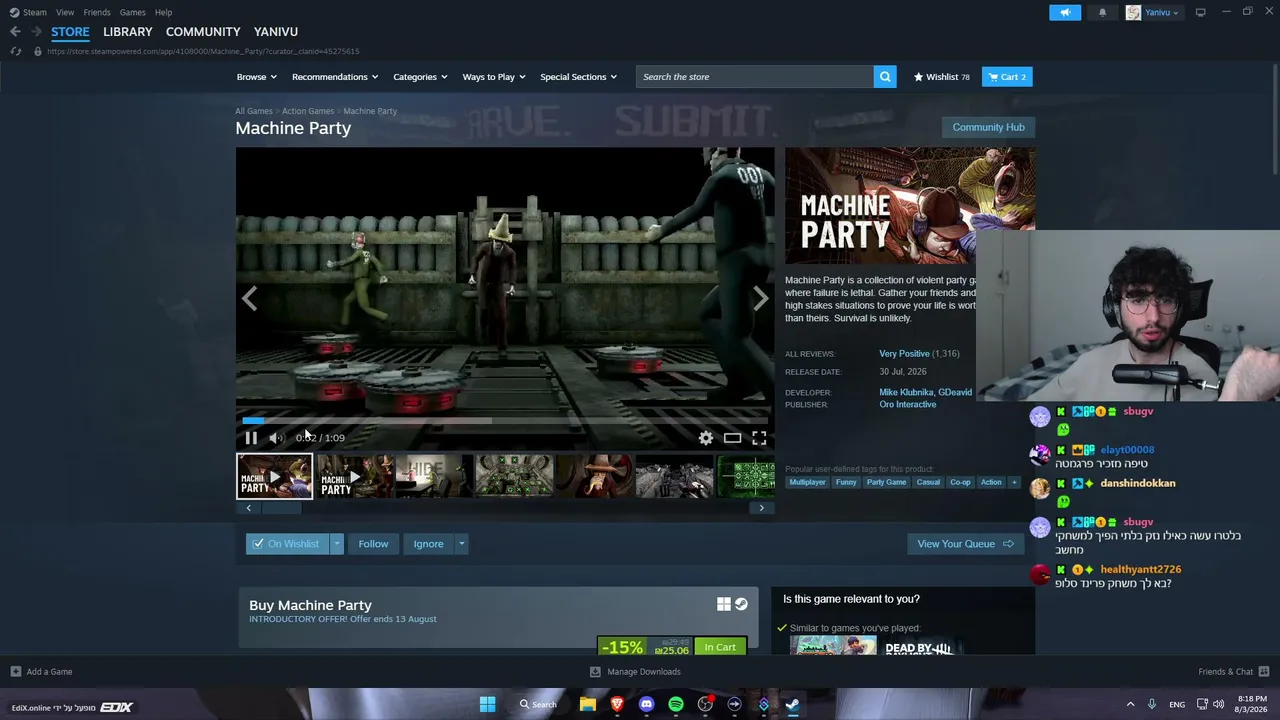Open the Recommendations dropdown menu
This screenshot has height=720, width=1280.
[x=335, y=77]
